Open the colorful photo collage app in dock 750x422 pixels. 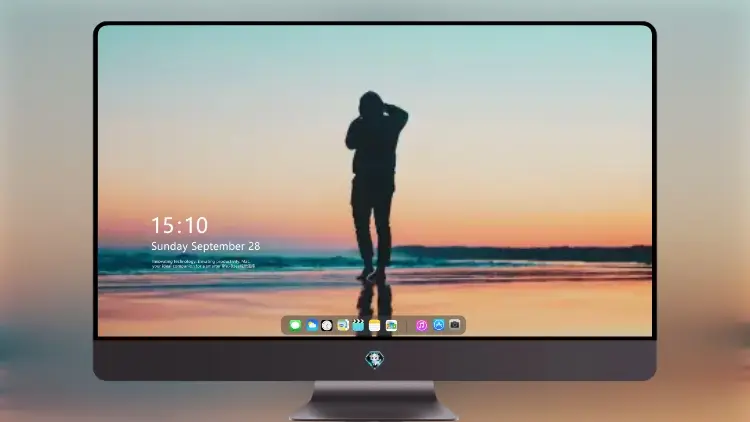(391, 325)
